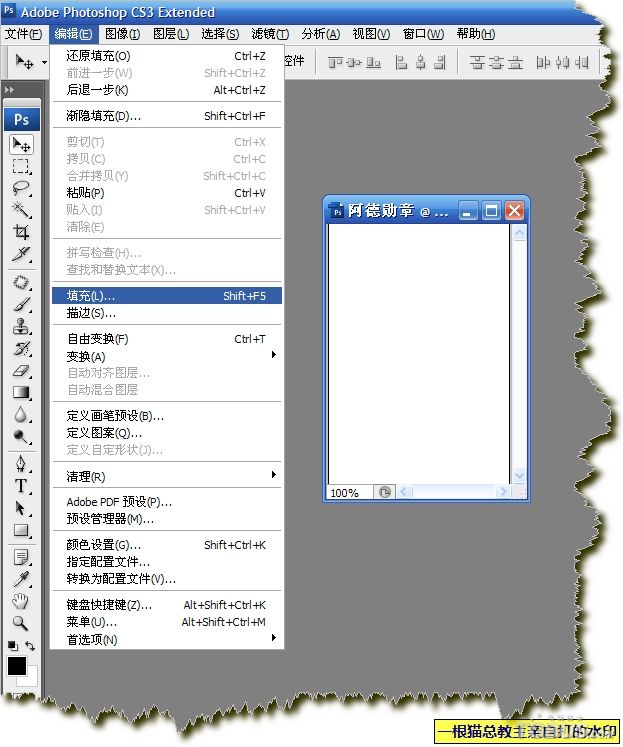The image size is (623, 747).
Task: Open the 视图(V) menu
Action: point(371,34)
